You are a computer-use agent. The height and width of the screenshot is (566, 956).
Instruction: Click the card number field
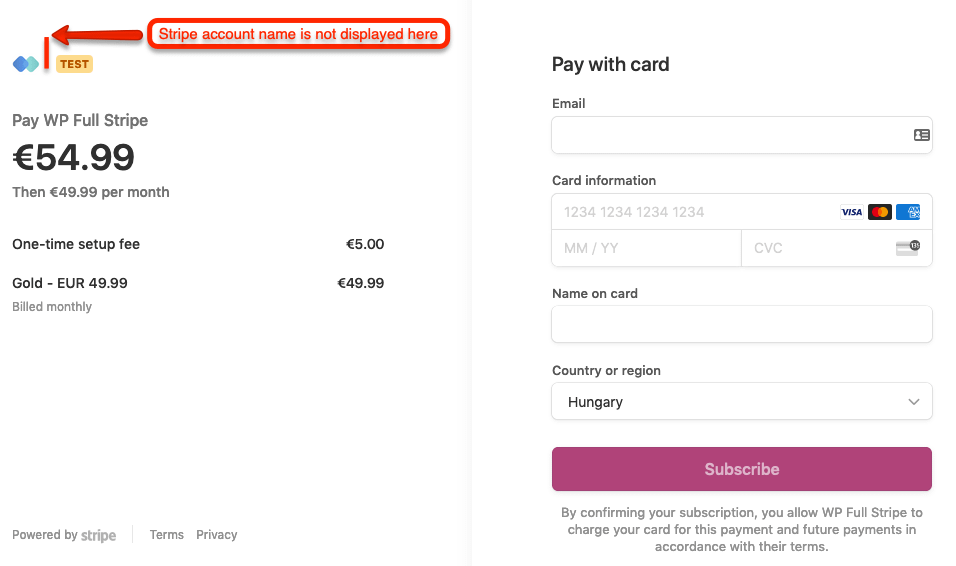690,212
